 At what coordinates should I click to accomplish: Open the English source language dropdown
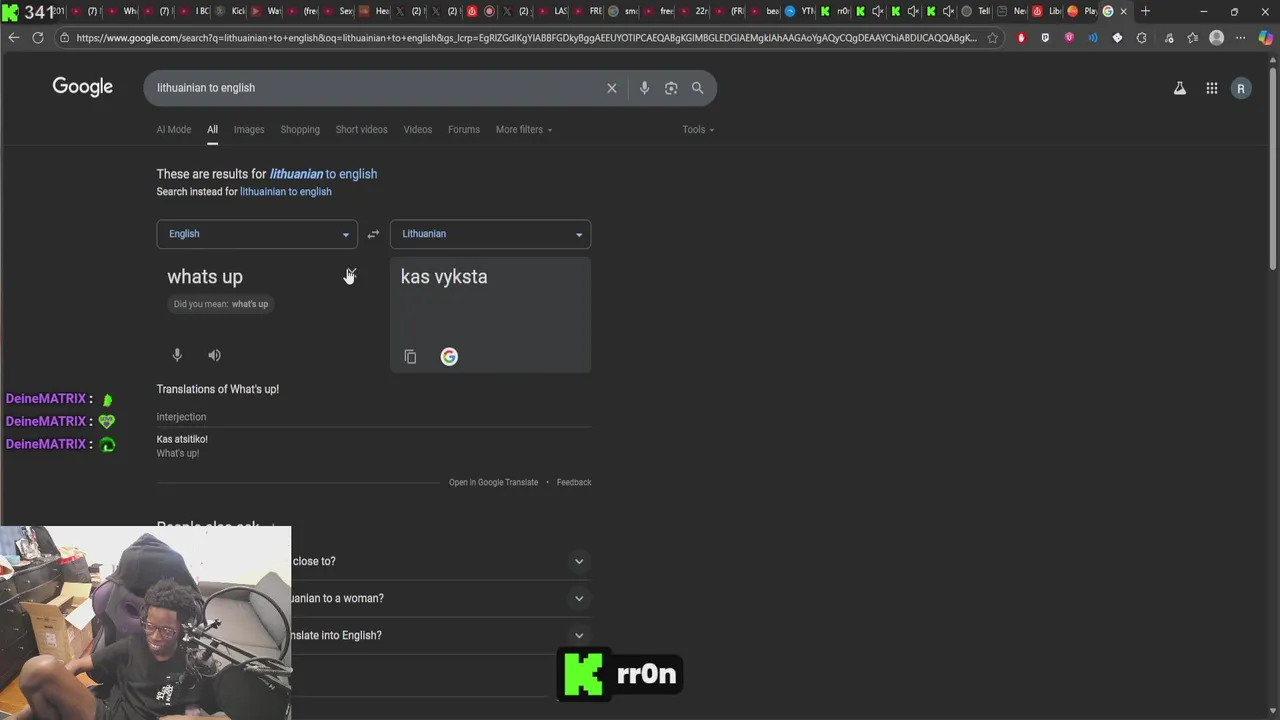[x=257, y=234]
